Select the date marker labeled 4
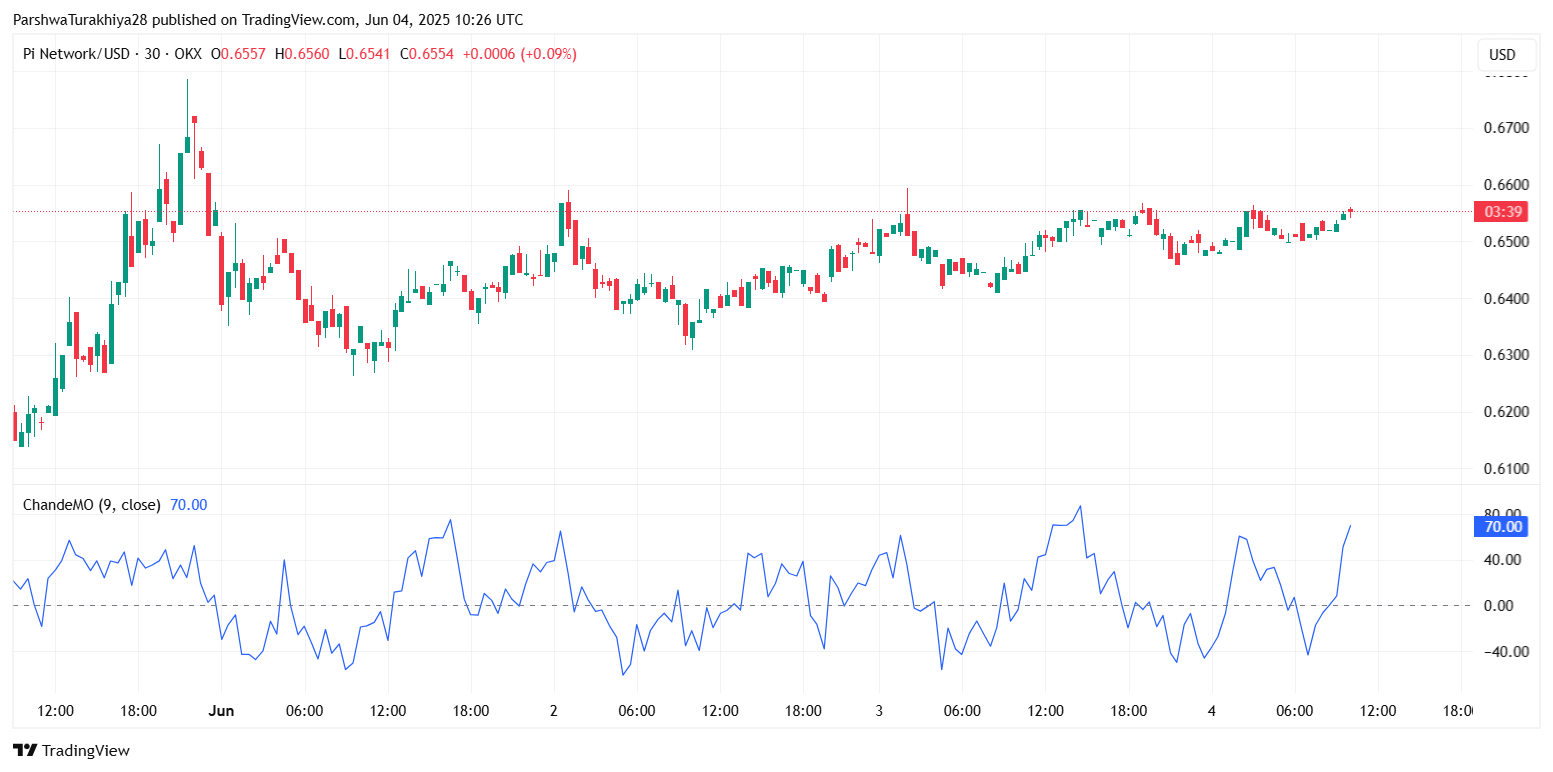This screenshot has height=772, width=1553. coord(1211,711)
